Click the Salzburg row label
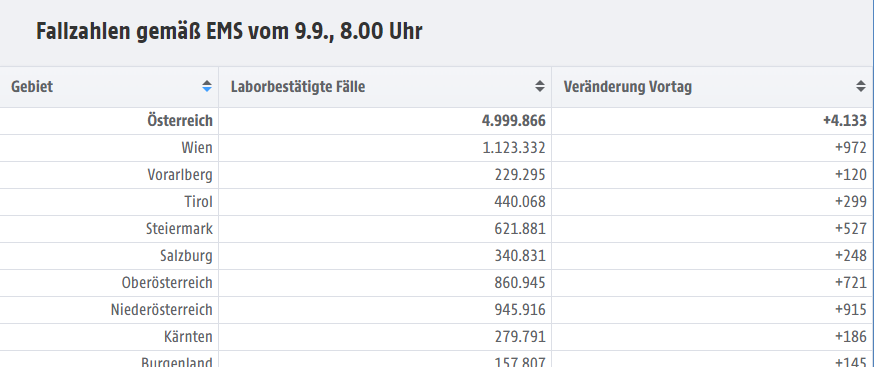The width and height of the screenshot is (874, 367). (186, 256)
